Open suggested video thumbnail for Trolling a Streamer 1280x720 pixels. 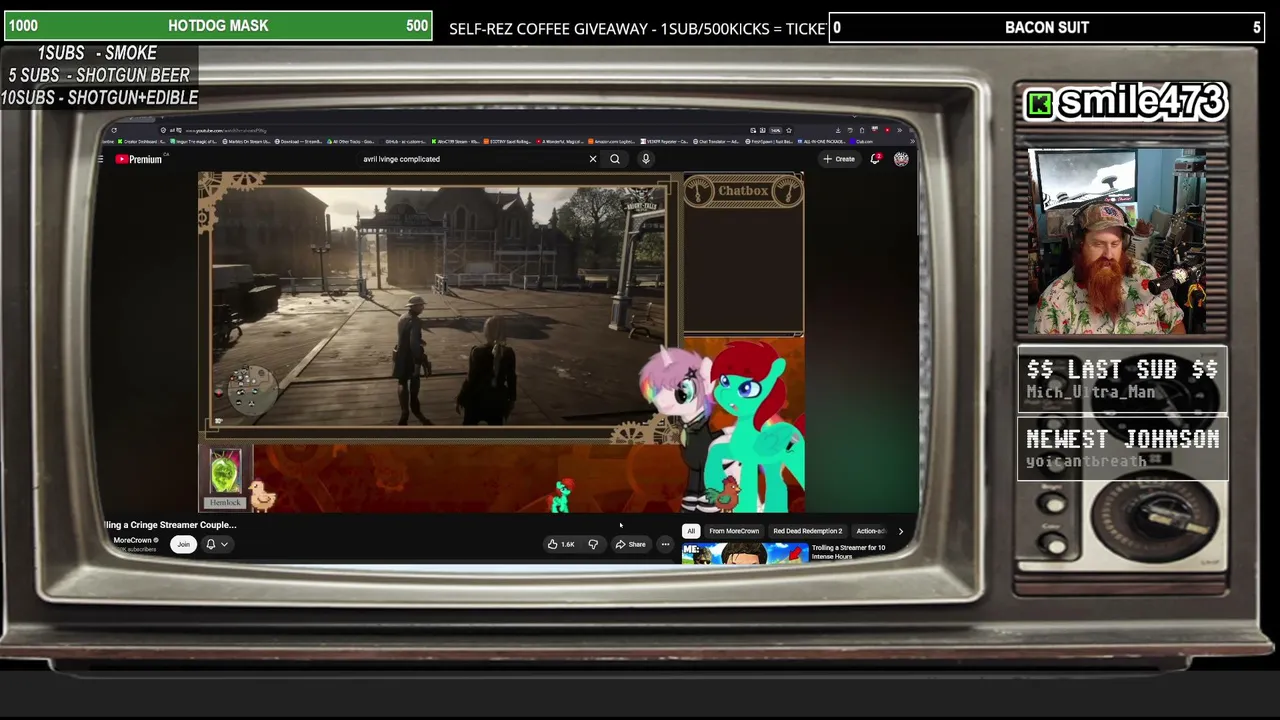[745, 553]
